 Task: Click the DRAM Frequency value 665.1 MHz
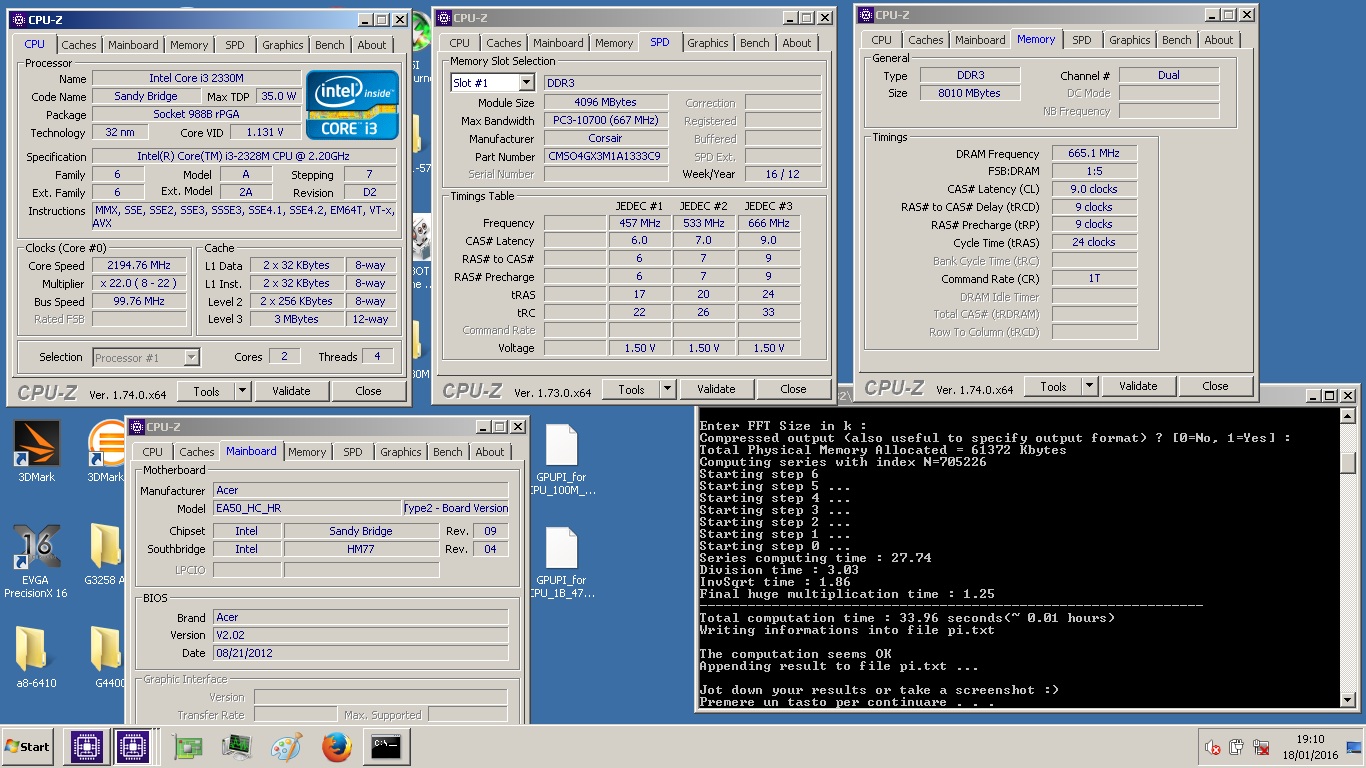click(x=1094, y=154)
